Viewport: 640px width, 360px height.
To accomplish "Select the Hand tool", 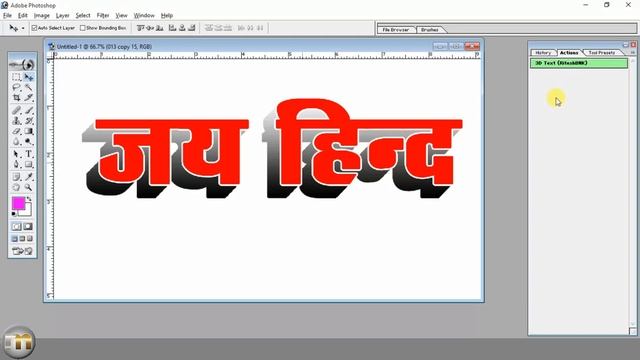I will [16, 187].
